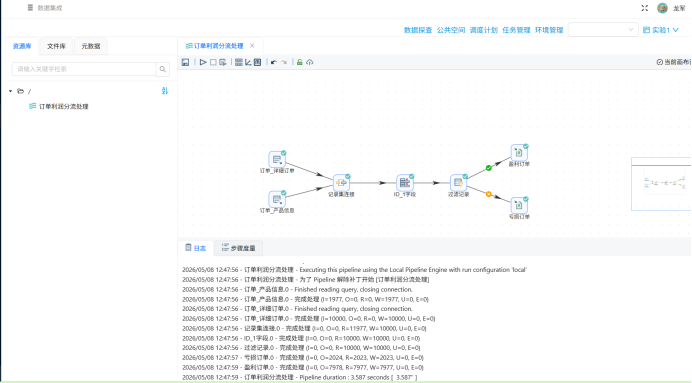Screen dimensions: 692x383
Task: Click the undo arrow icon
Action: point(274,62)
